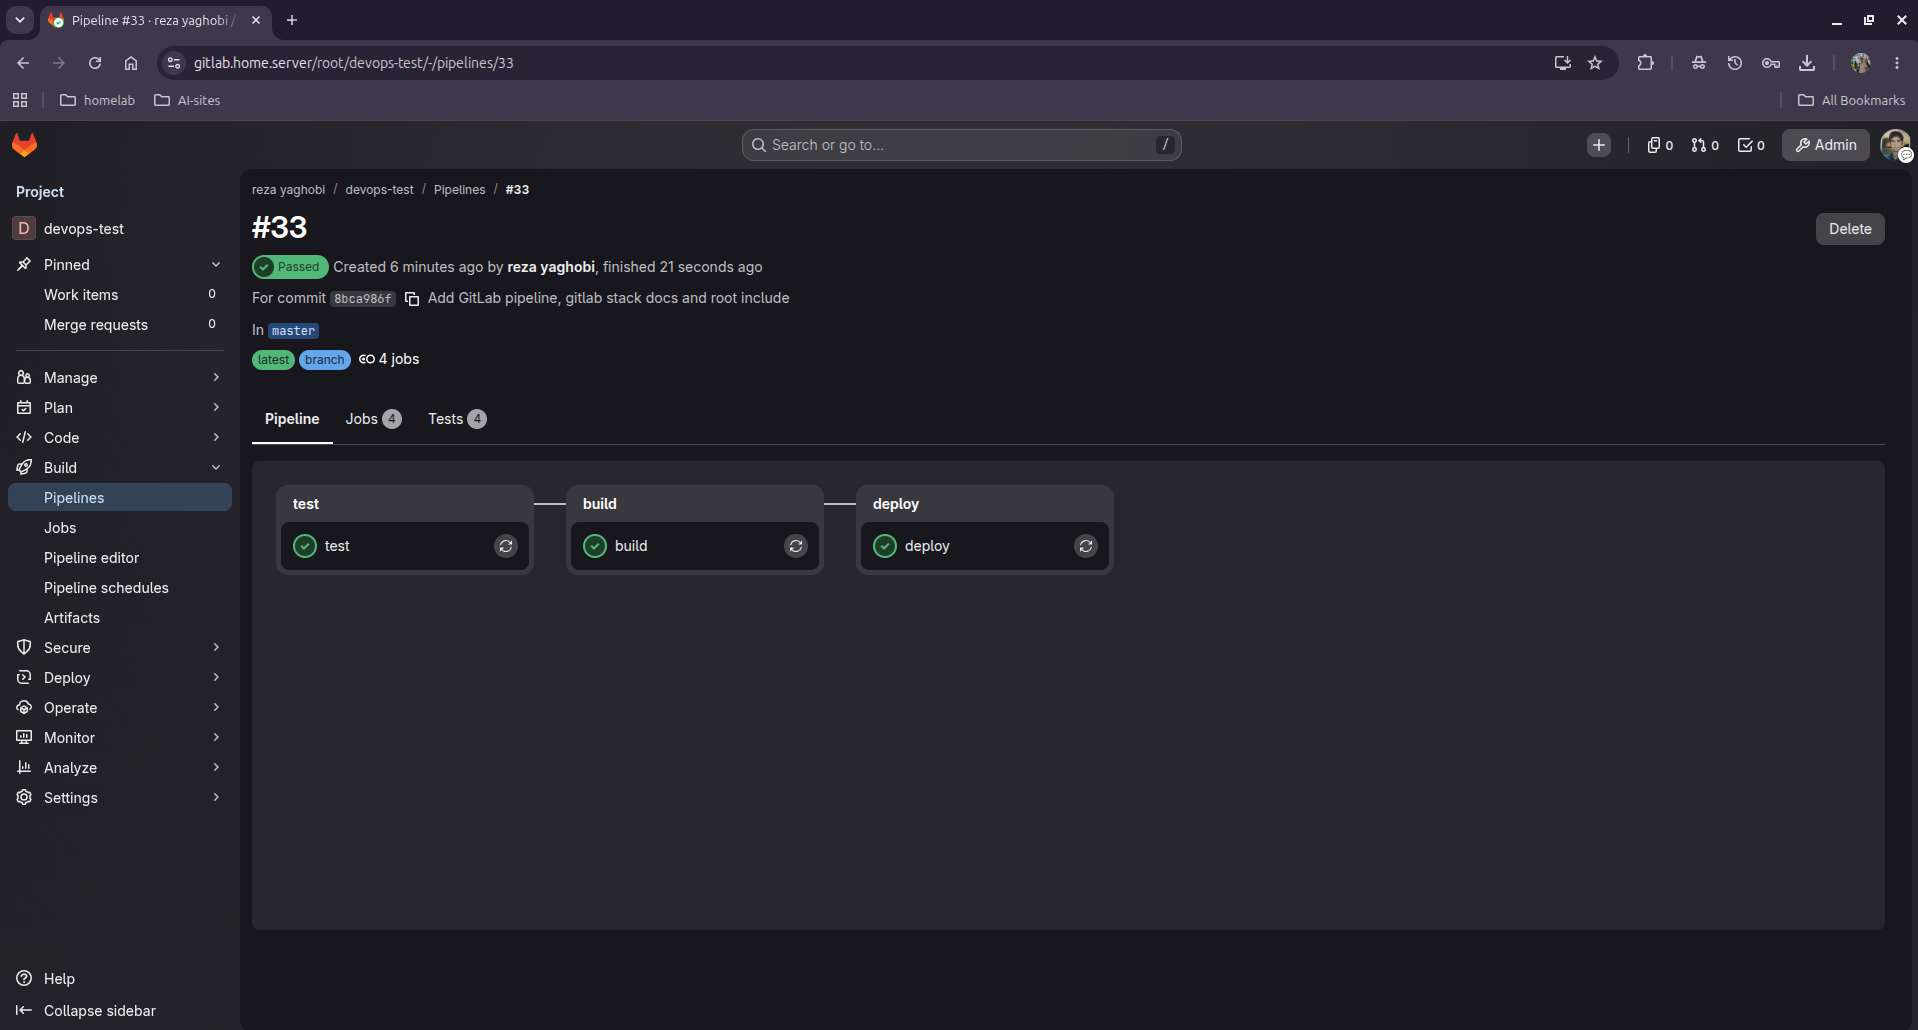The height and width of the screenshot is (1030, 1918).
Task: View site information icon in address bar
Action: (174, 63)
